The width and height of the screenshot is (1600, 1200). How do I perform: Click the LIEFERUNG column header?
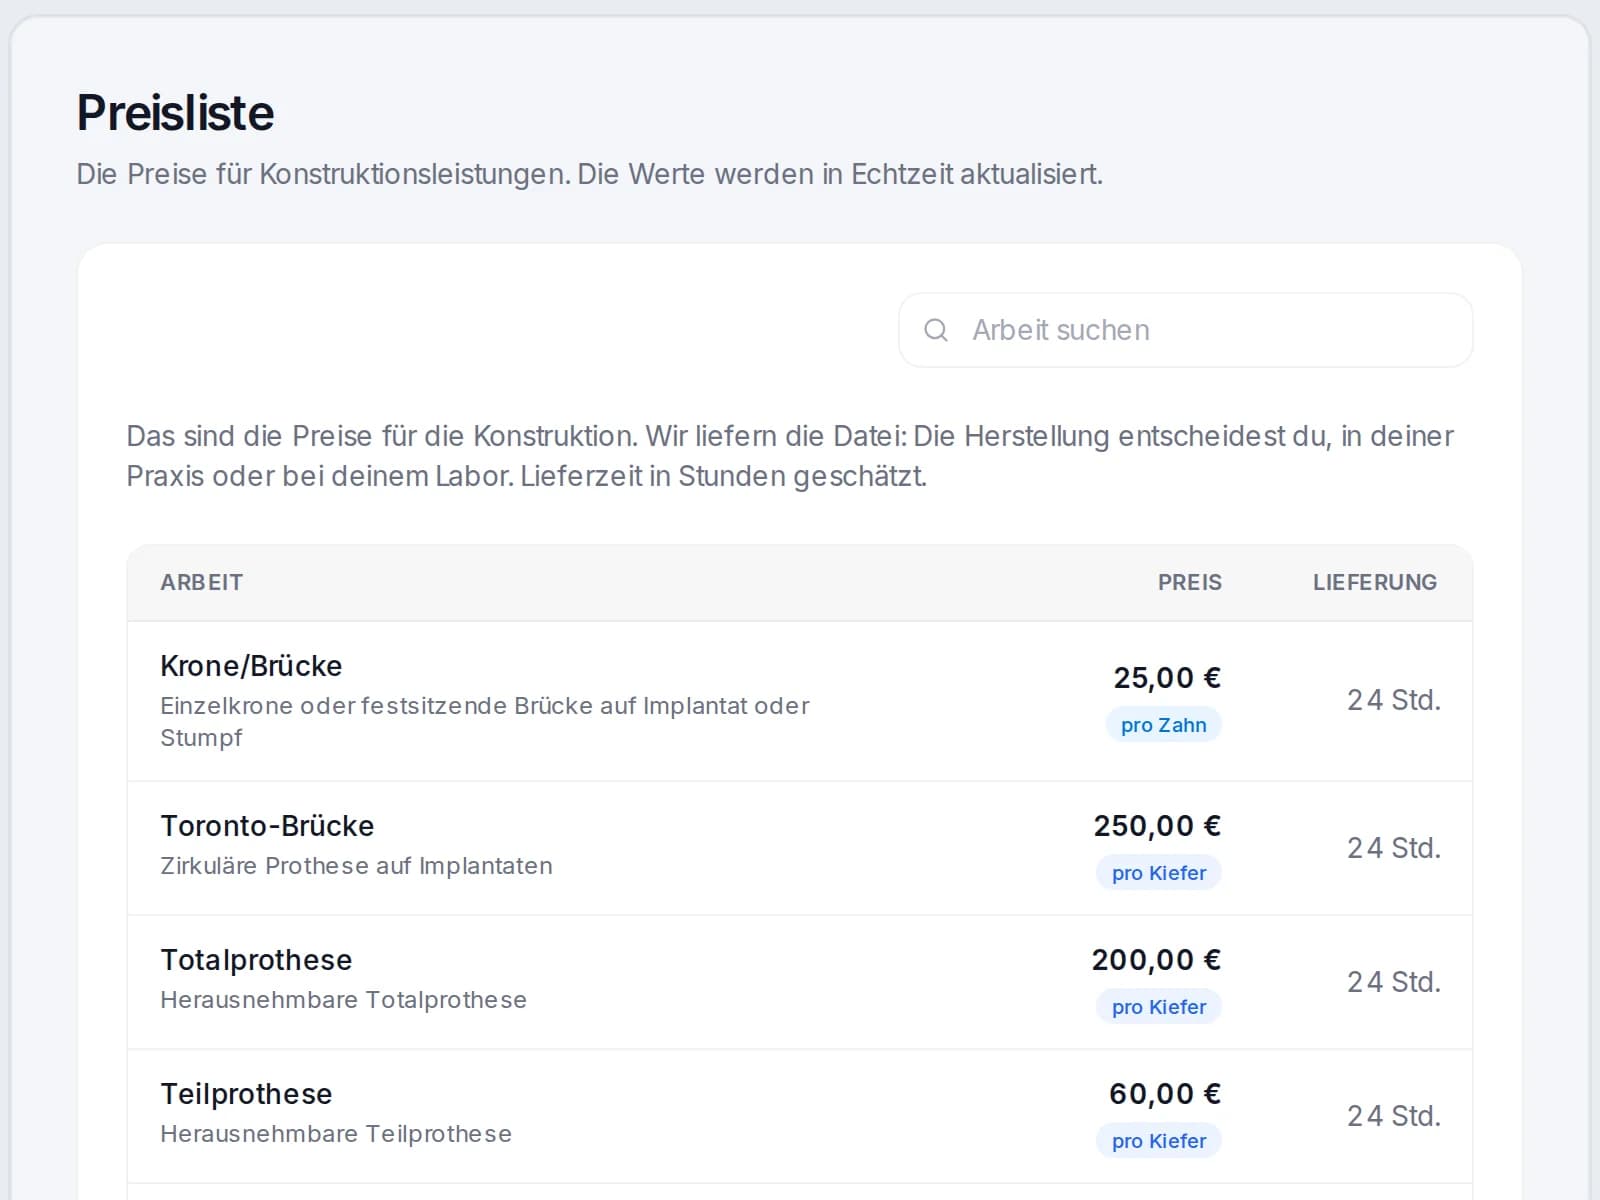1375,582
